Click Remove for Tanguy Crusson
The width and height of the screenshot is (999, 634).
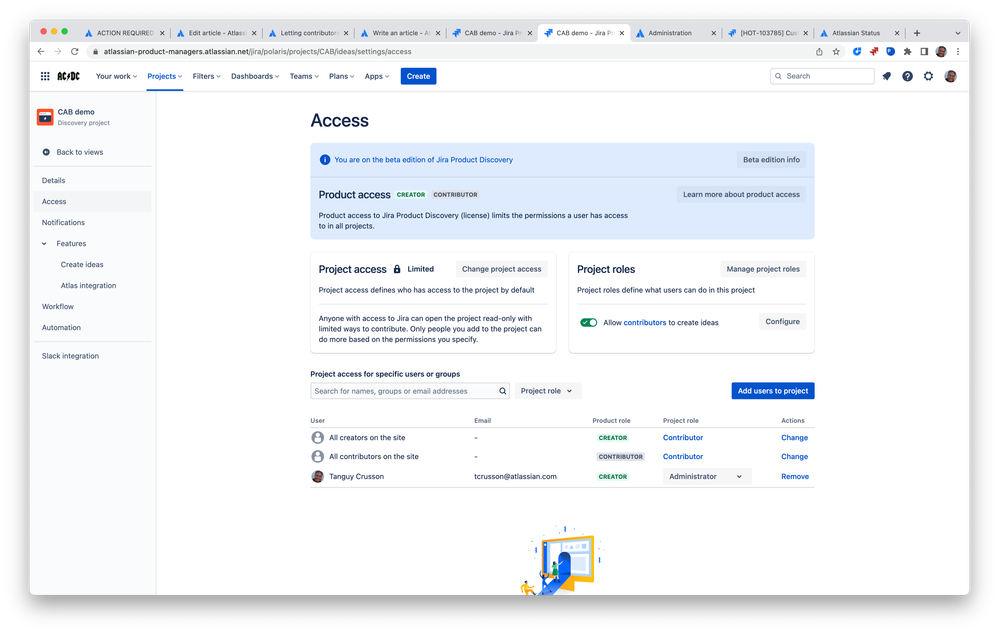click(795, 477)
